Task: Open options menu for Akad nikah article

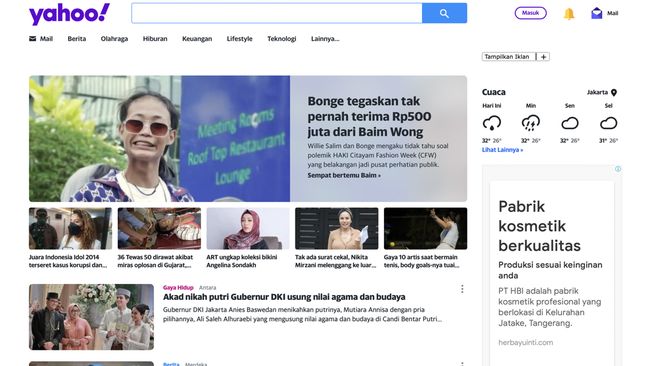Action: click(462, 289)
